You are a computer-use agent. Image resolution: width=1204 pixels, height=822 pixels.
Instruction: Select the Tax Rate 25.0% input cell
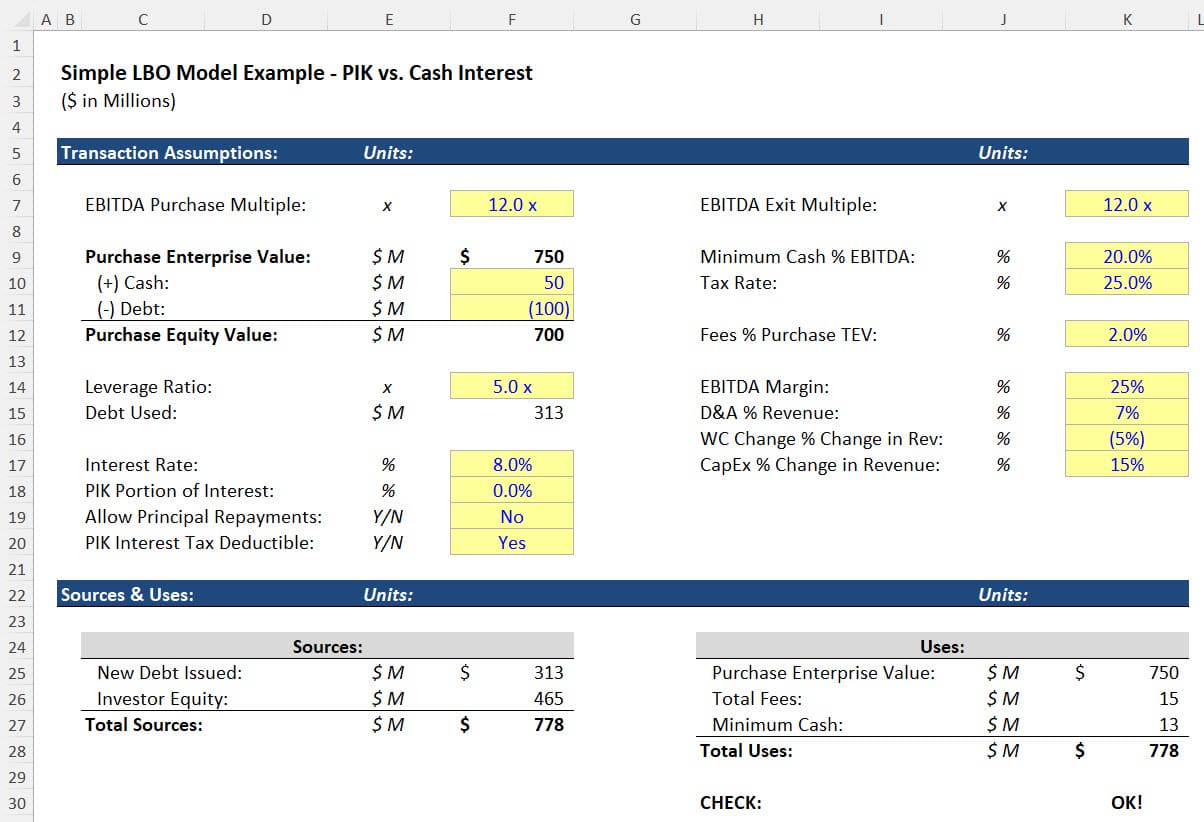pos(1127,282)
